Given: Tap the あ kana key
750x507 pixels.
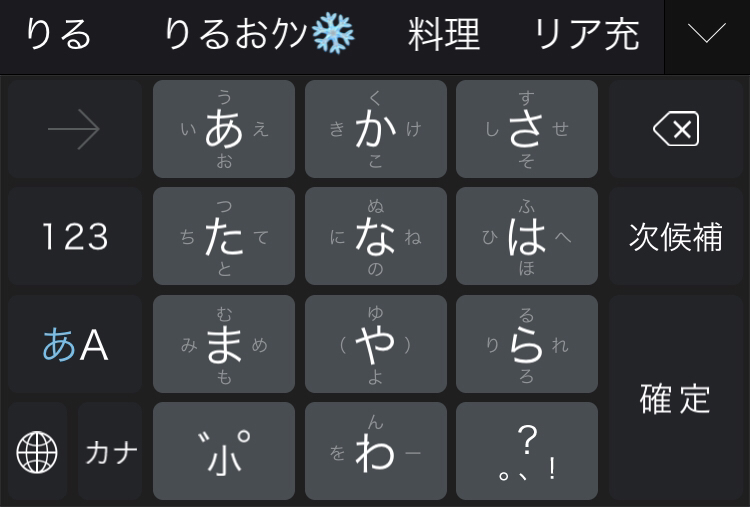Looking at the screenshot, I should (x=224, y=129).
